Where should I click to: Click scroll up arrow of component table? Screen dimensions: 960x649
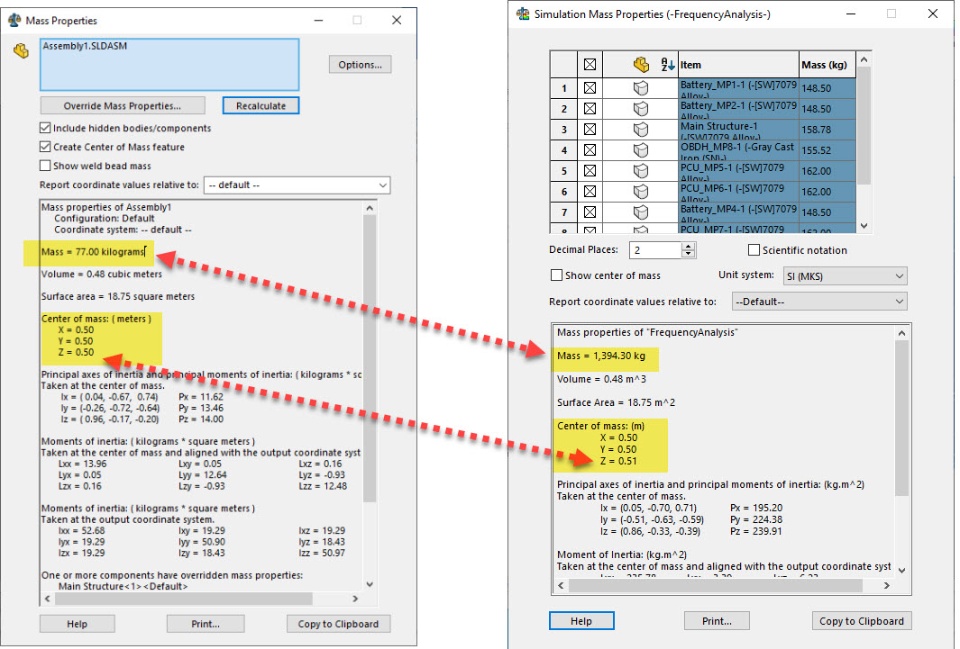coord(864,59)
